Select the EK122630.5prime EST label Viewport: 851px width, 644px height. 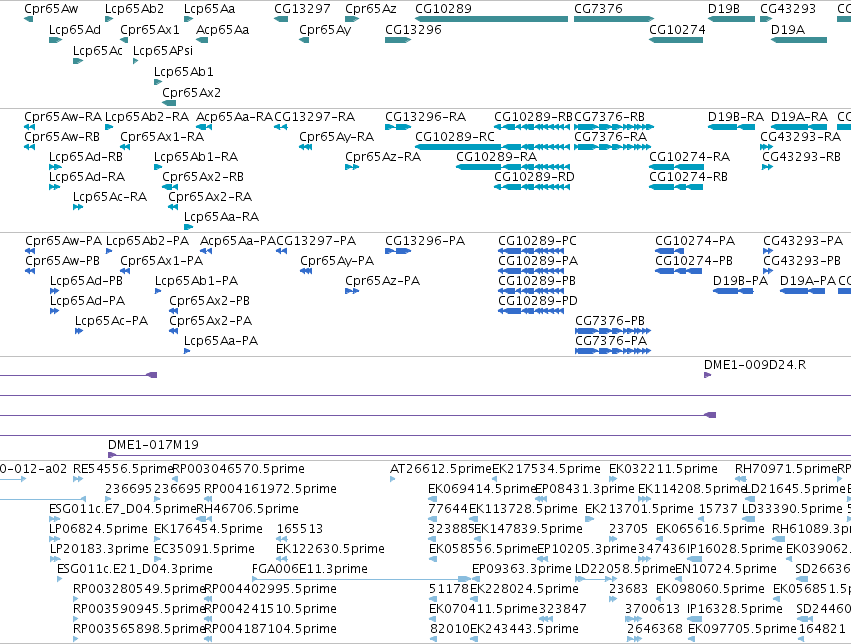[331, 549]
